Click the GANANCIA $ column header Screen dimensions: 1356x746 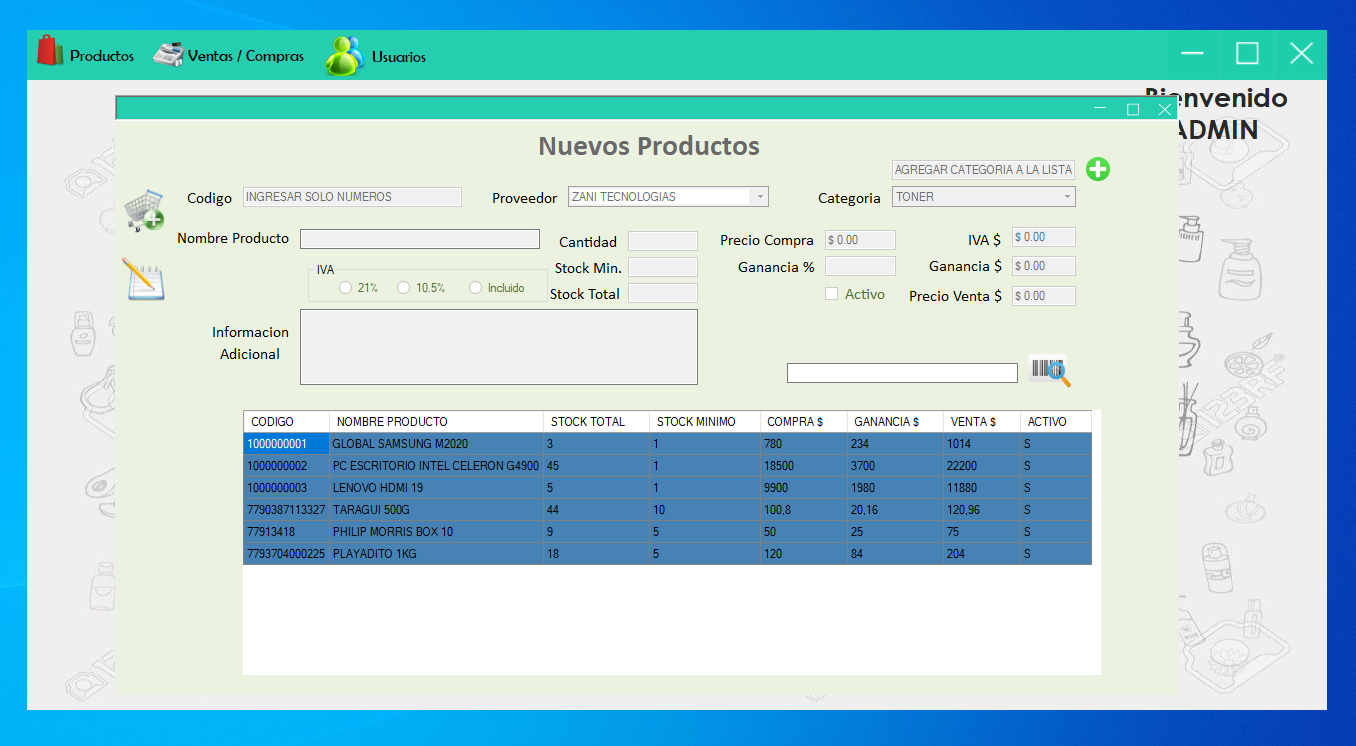(x=895, y=422)
